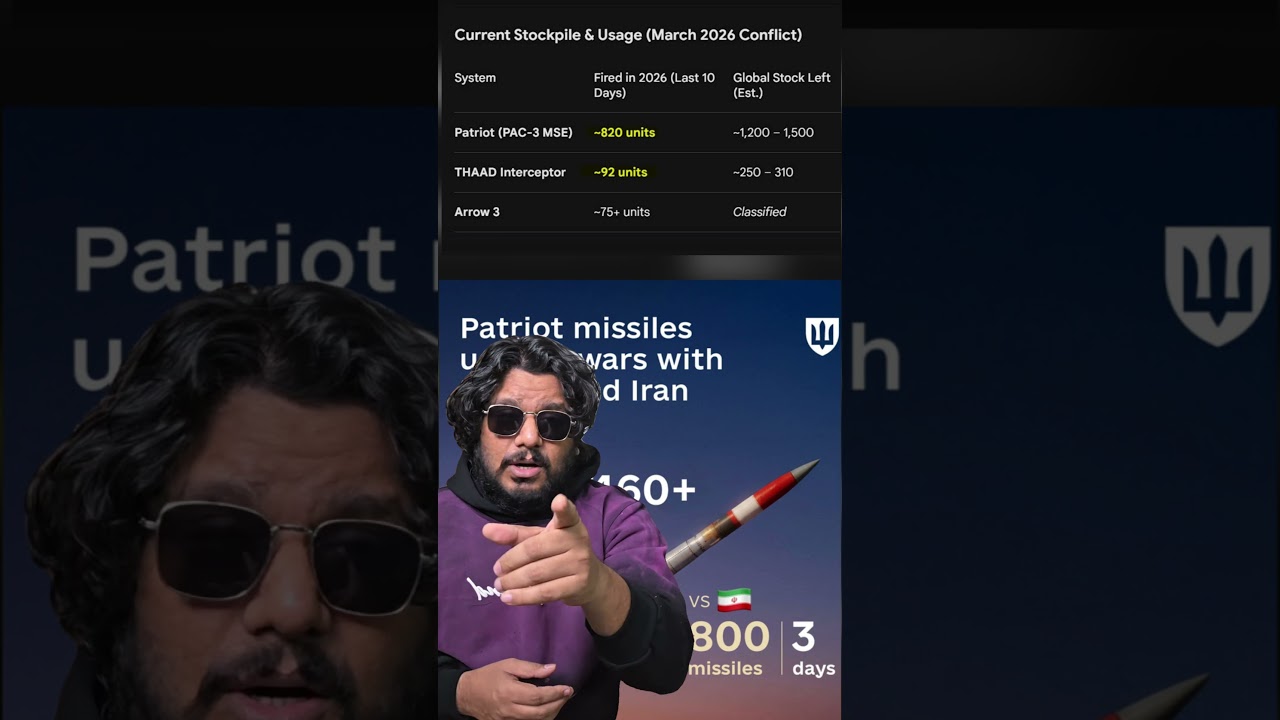Screen dimensions: 1280x720
Task: Select the highlighted ~92 units value
Action: click(620, 172)
